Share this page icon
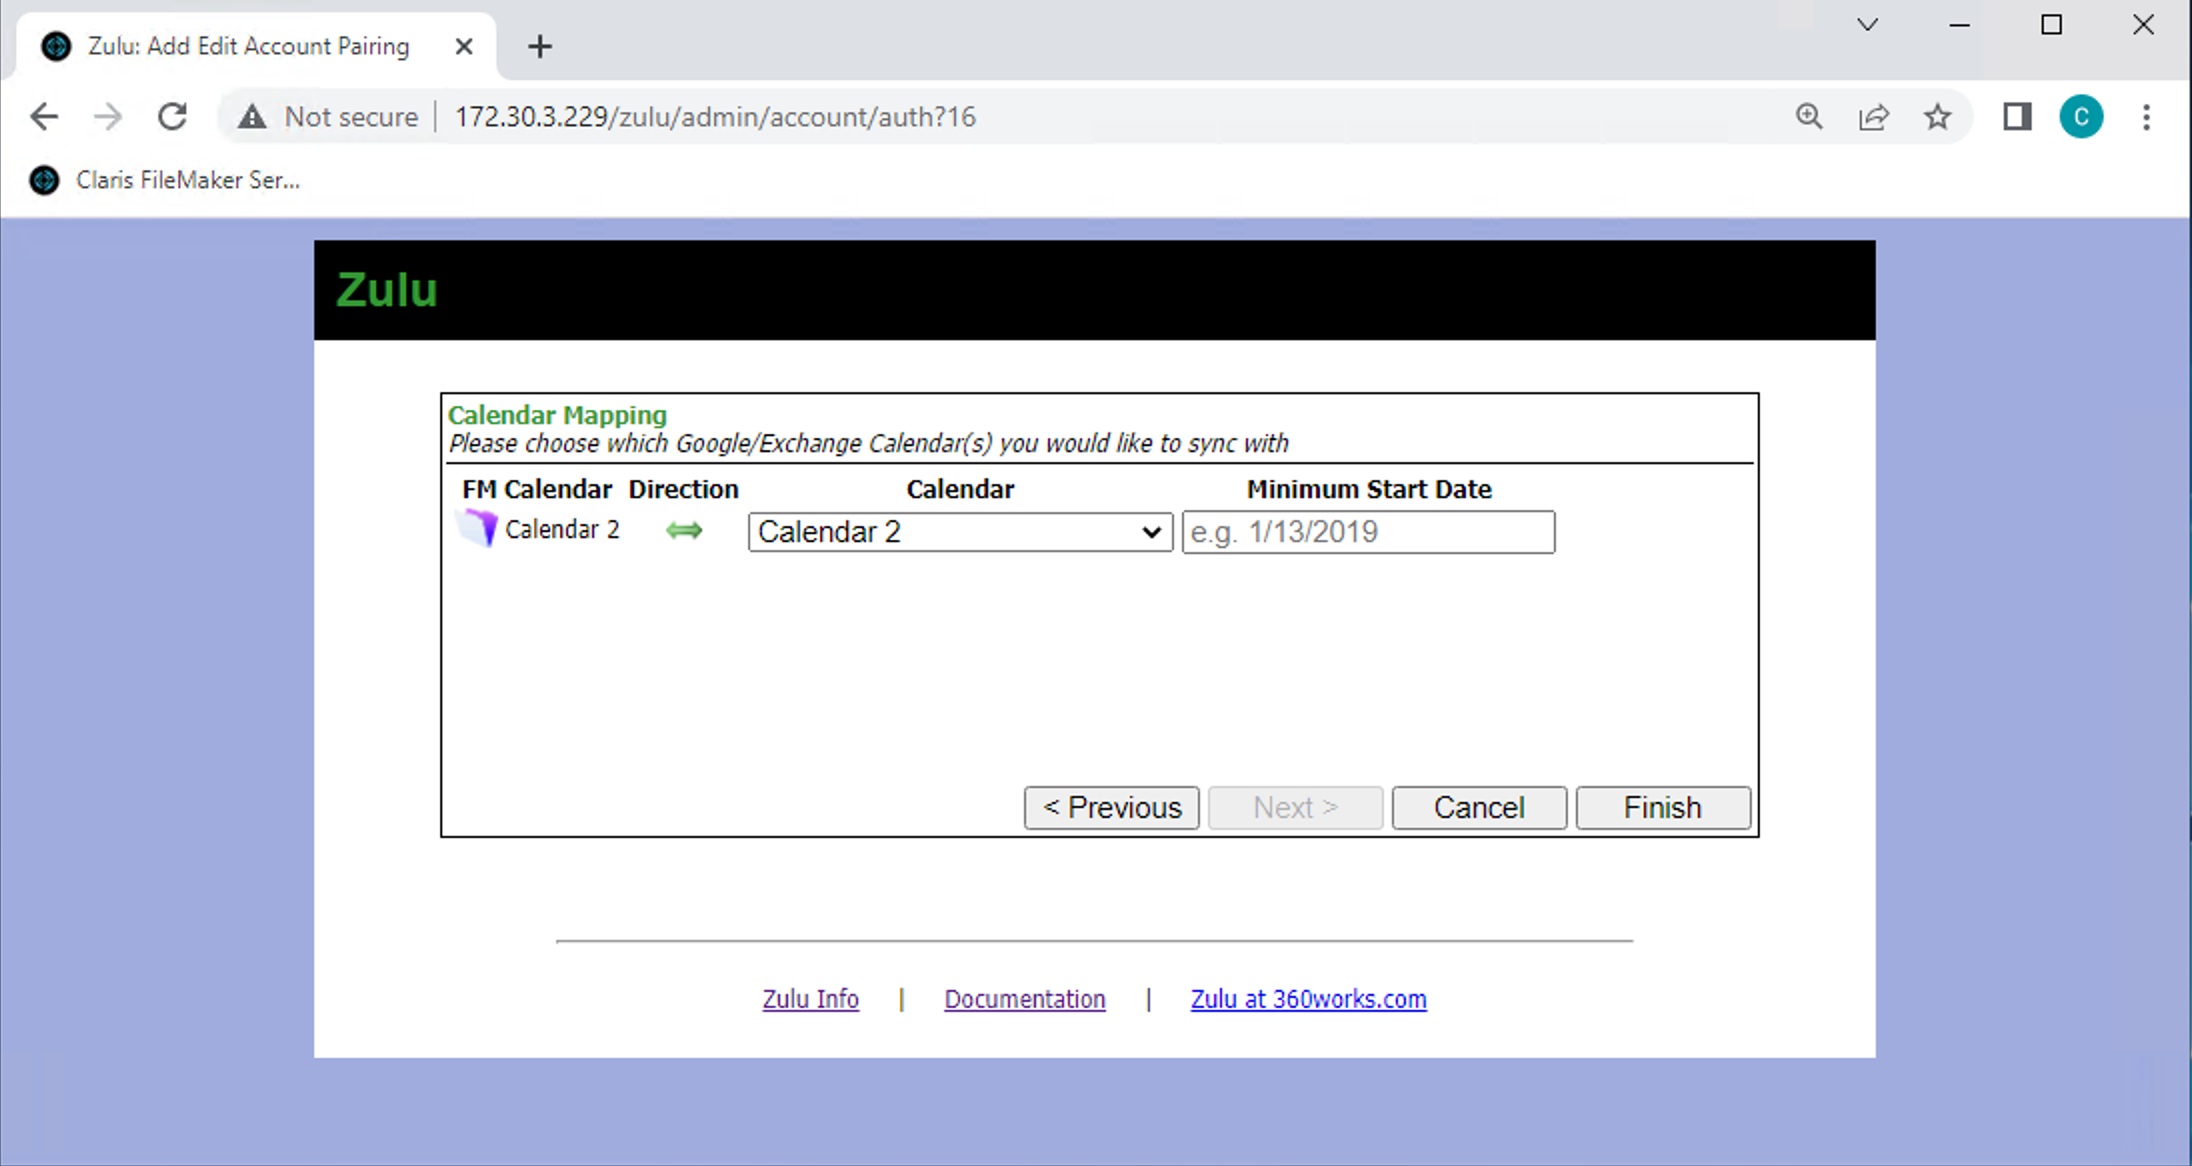 (x=1873, y=117)
